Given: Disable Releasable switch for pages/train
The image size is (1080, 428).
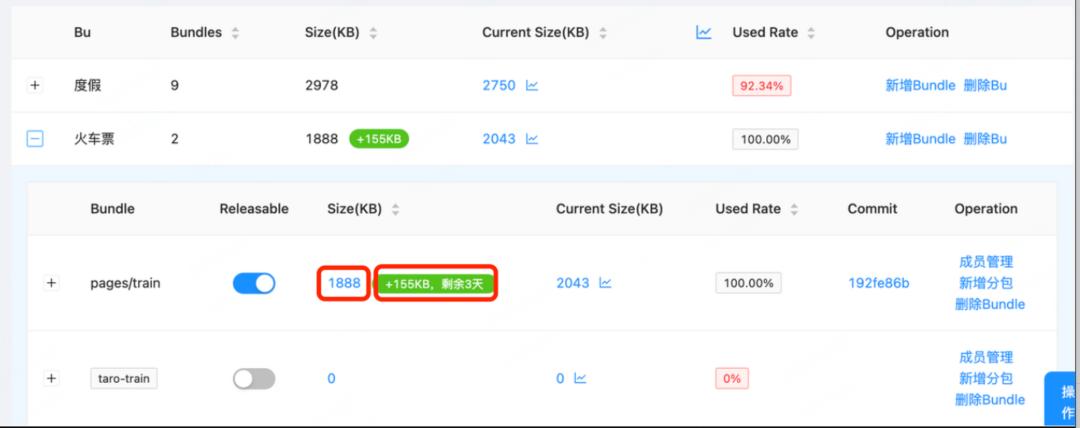Looking at the screenshot, I should point(254,283).
